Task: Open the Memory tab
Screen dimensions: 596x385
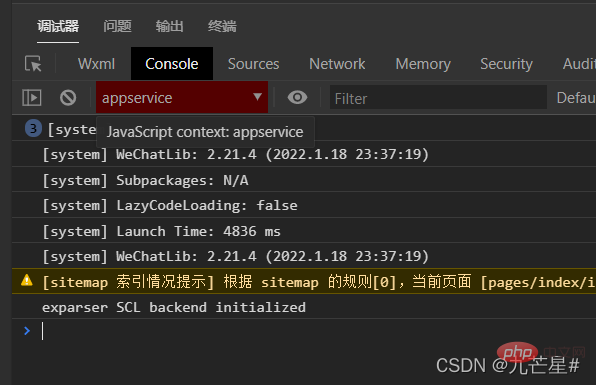Action: pos(423,64)
